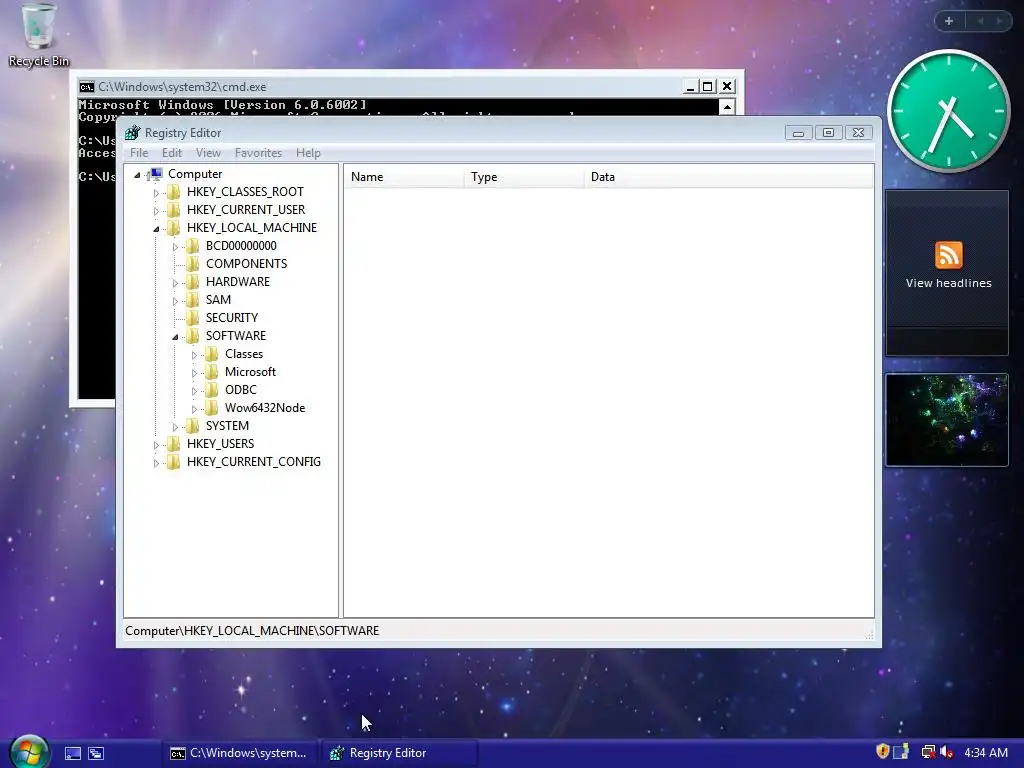Select the SAM folder icon
This screenshot has width=1024, height=768.
193,300
